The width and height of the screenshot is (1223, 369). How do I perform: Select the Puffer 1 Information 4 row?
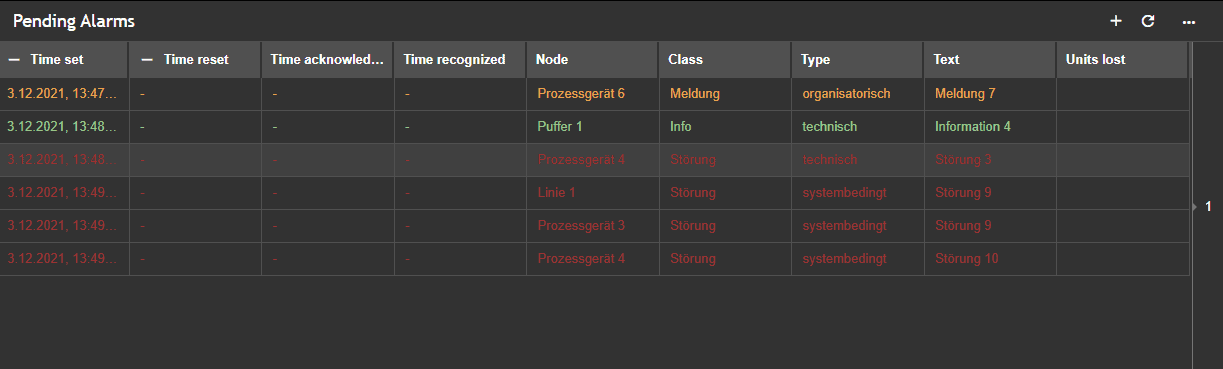[x=594, y=127]
